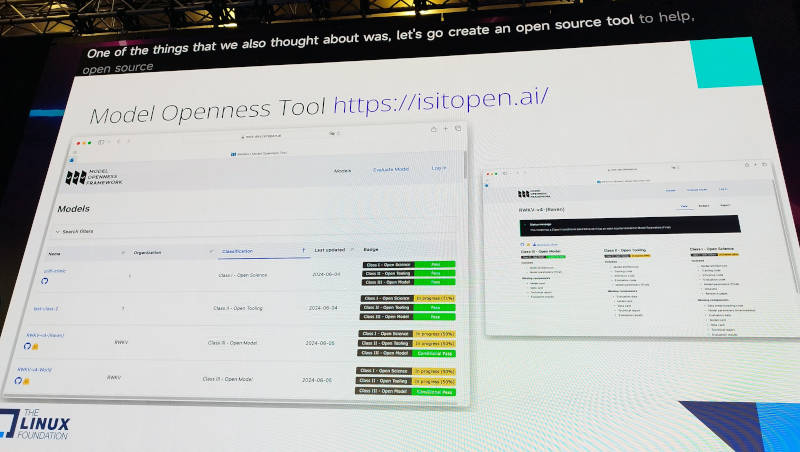Open tab overview icon in Models list browser
This screenshot has height=452, width=800.
pyautogui.click(x=458, y=129)
